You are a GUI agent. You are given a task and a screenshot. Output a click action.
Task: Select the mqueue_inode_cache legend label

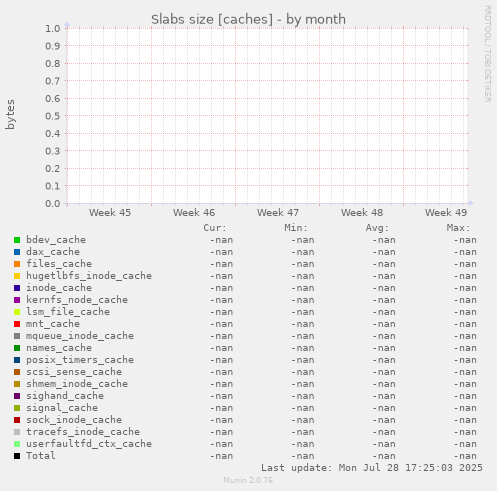tap(80, 336)
